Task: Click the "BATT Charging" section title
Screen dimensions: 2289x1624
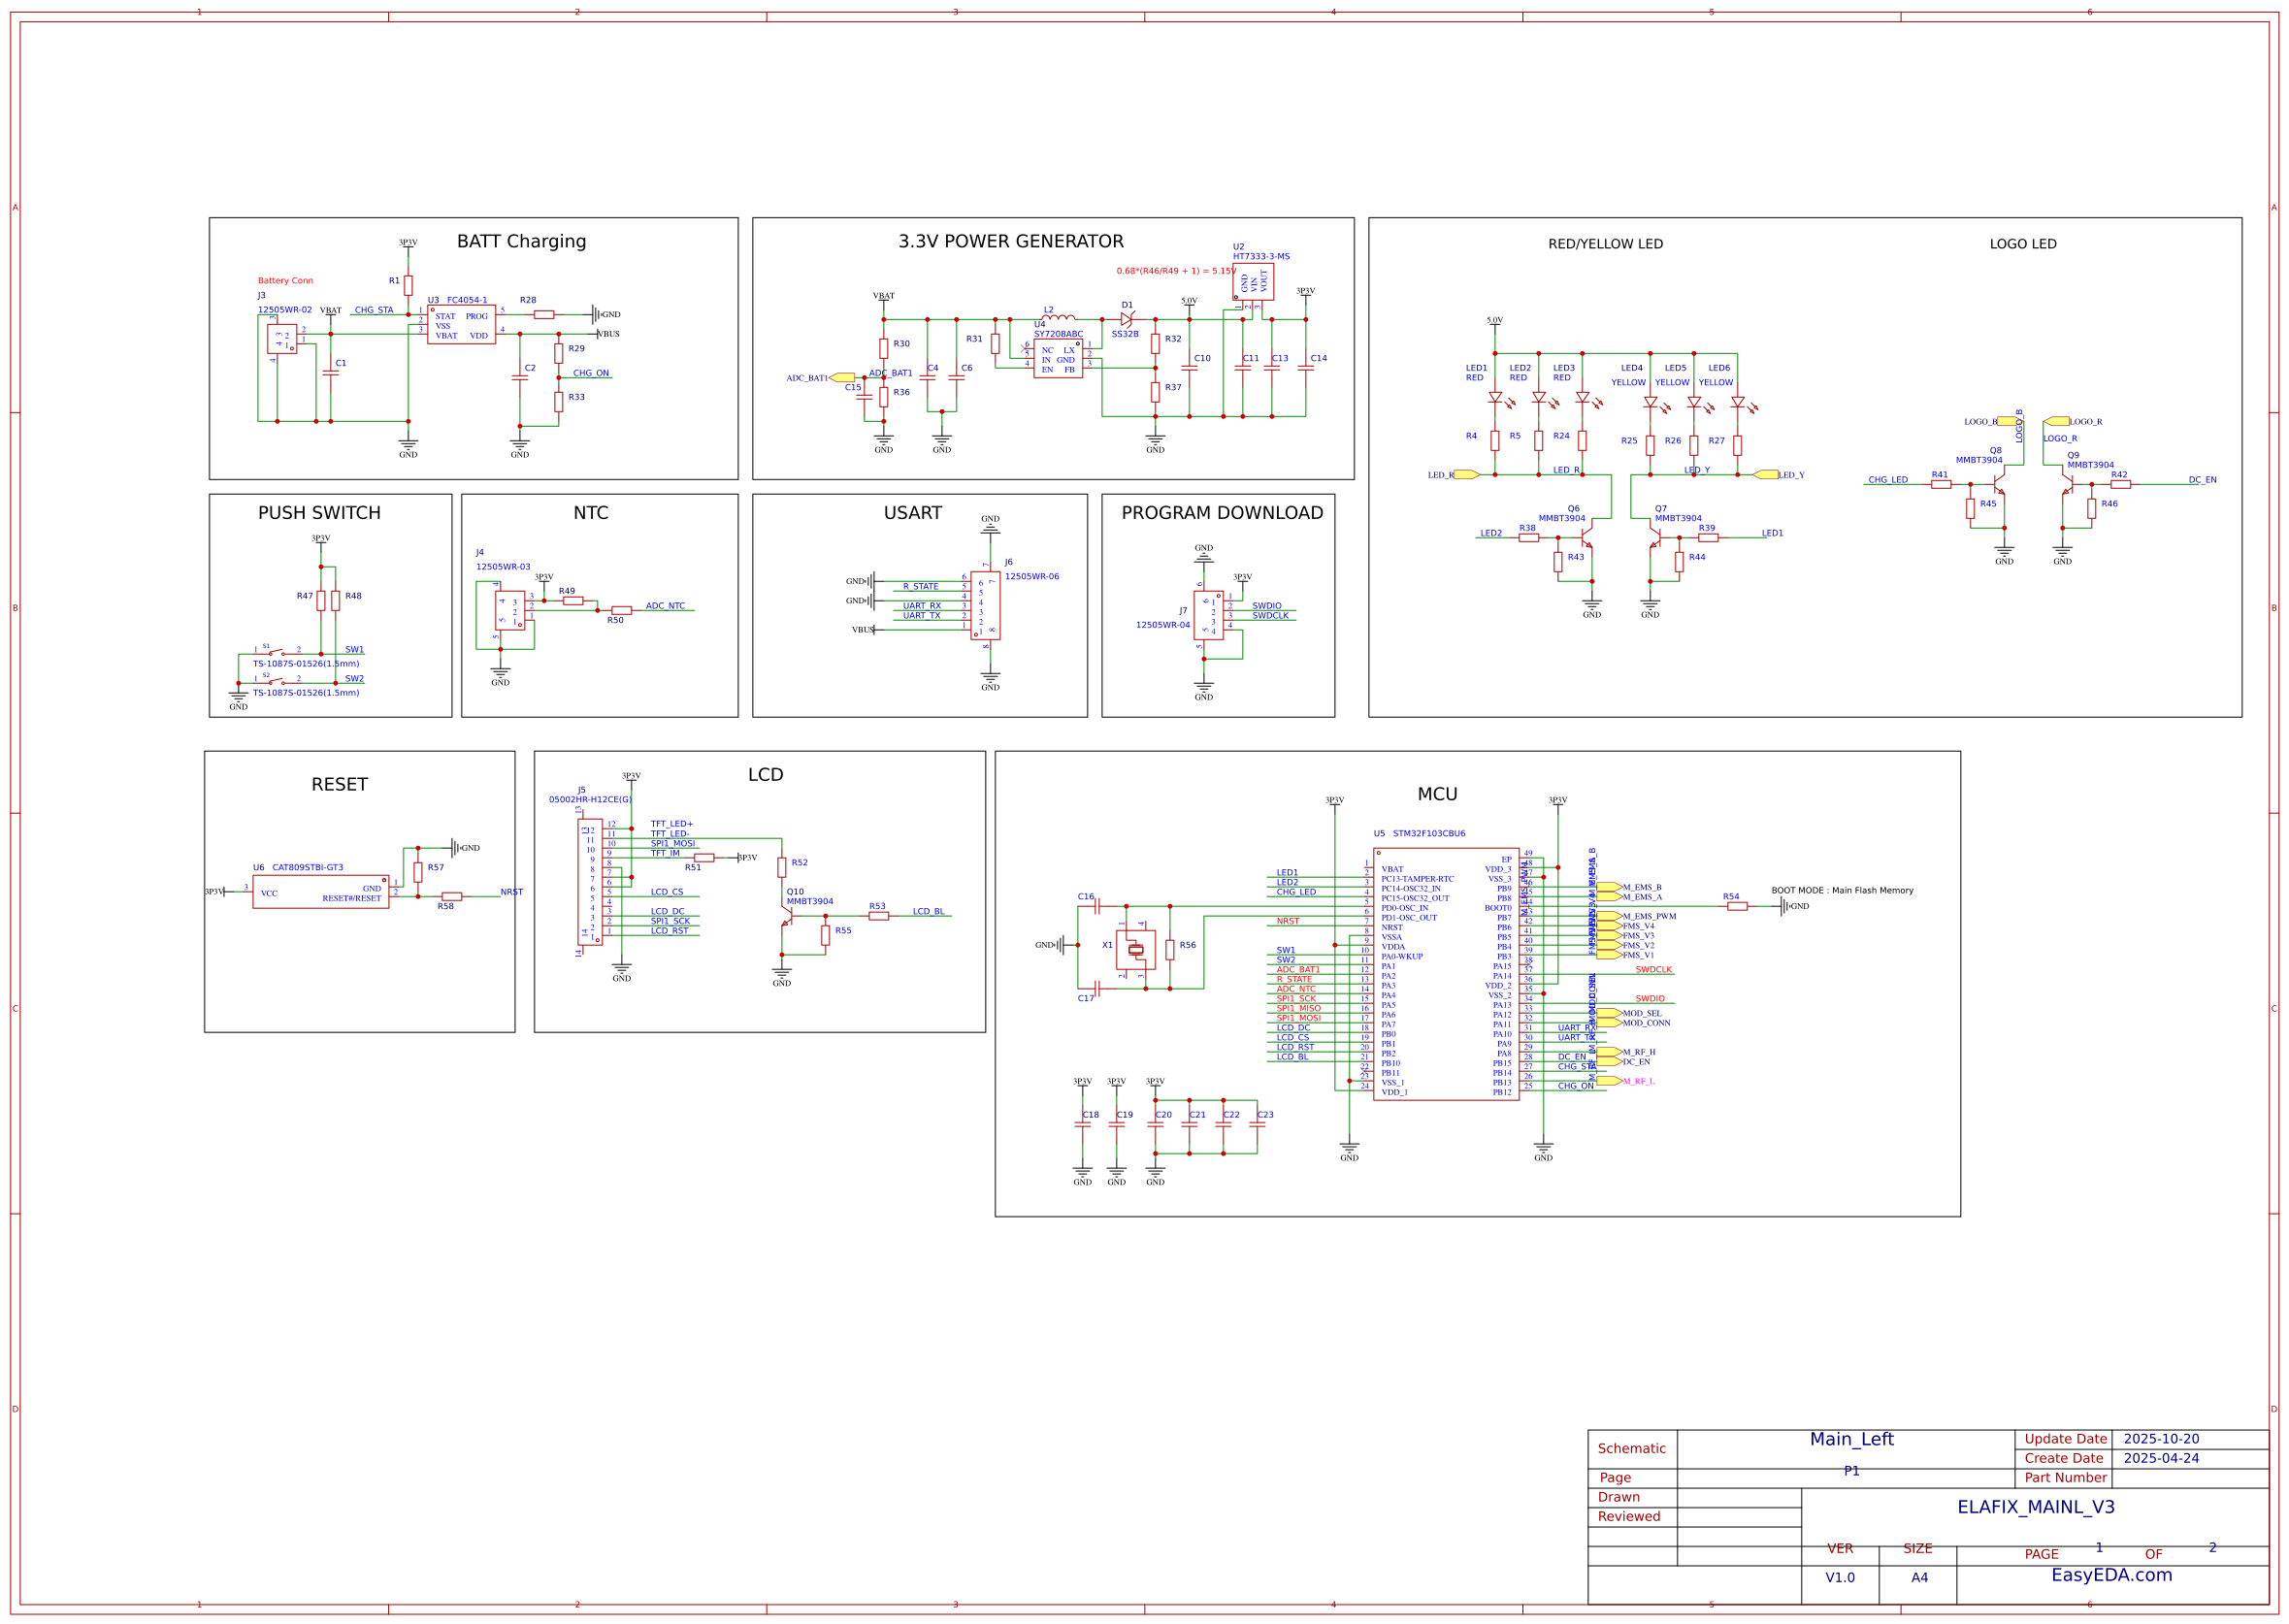Action: pyautogui.click(x=521, y=242)
